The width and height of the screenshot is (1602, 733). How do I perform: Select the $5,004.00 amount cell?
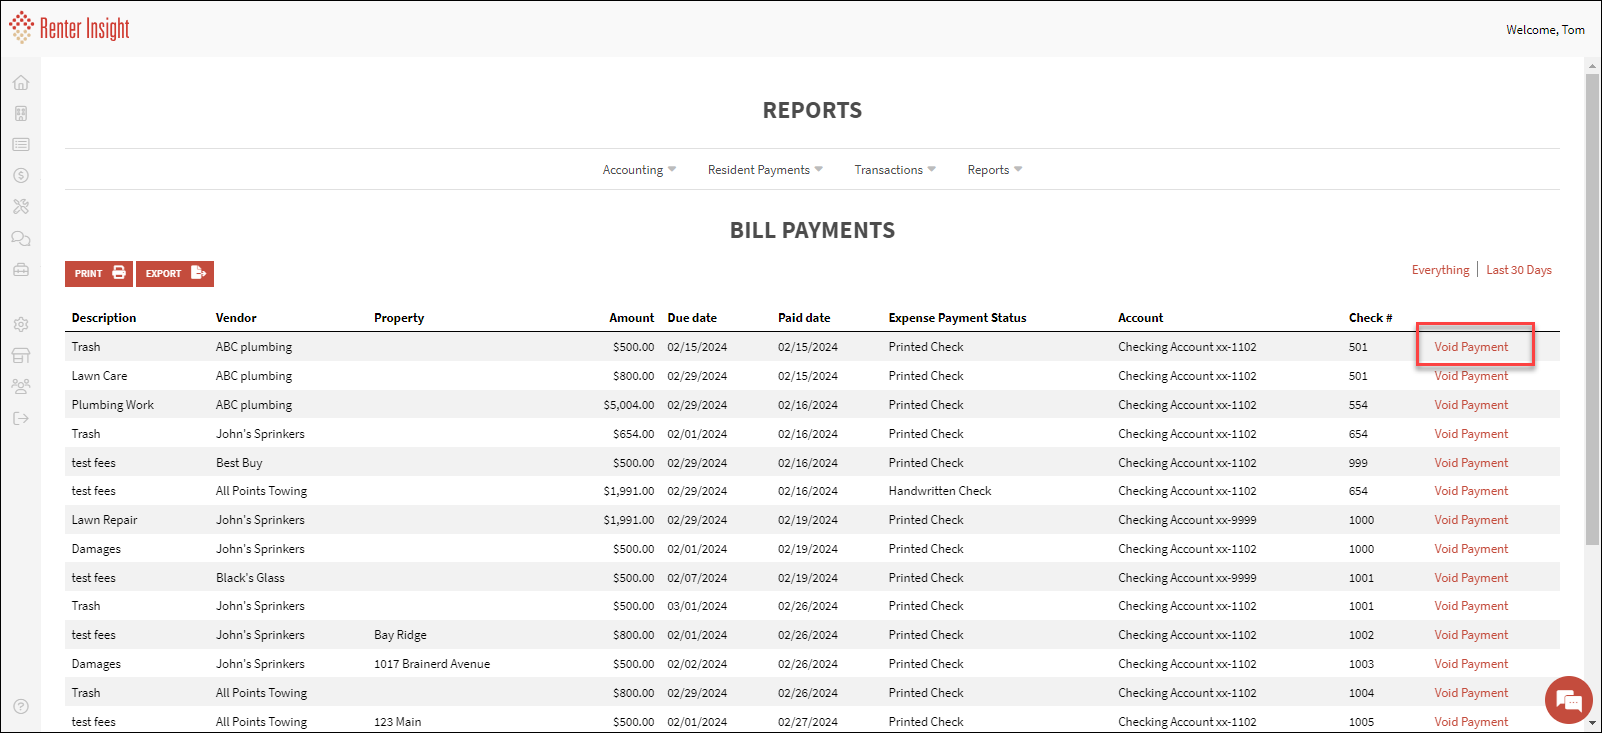[x=629, y=405]
